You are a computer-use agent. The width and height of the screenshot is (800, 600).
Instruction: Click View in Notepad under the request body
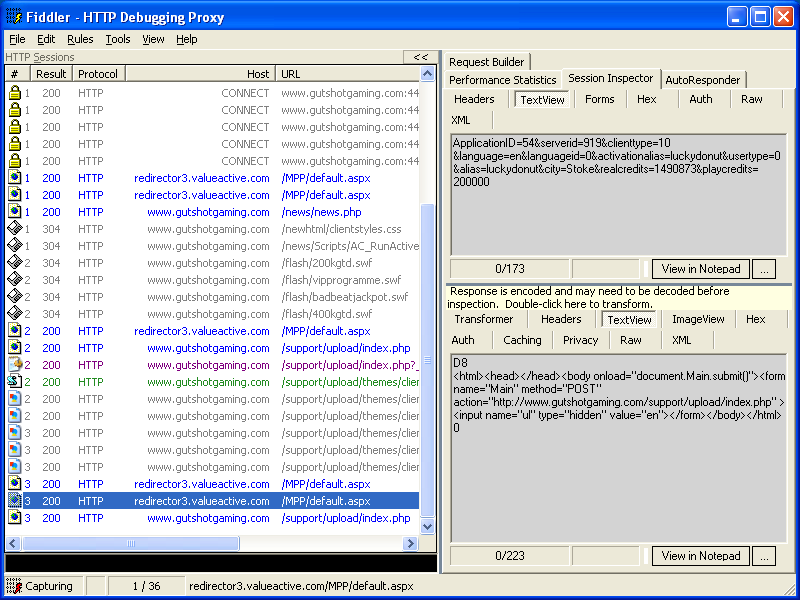tap(701, 269)
